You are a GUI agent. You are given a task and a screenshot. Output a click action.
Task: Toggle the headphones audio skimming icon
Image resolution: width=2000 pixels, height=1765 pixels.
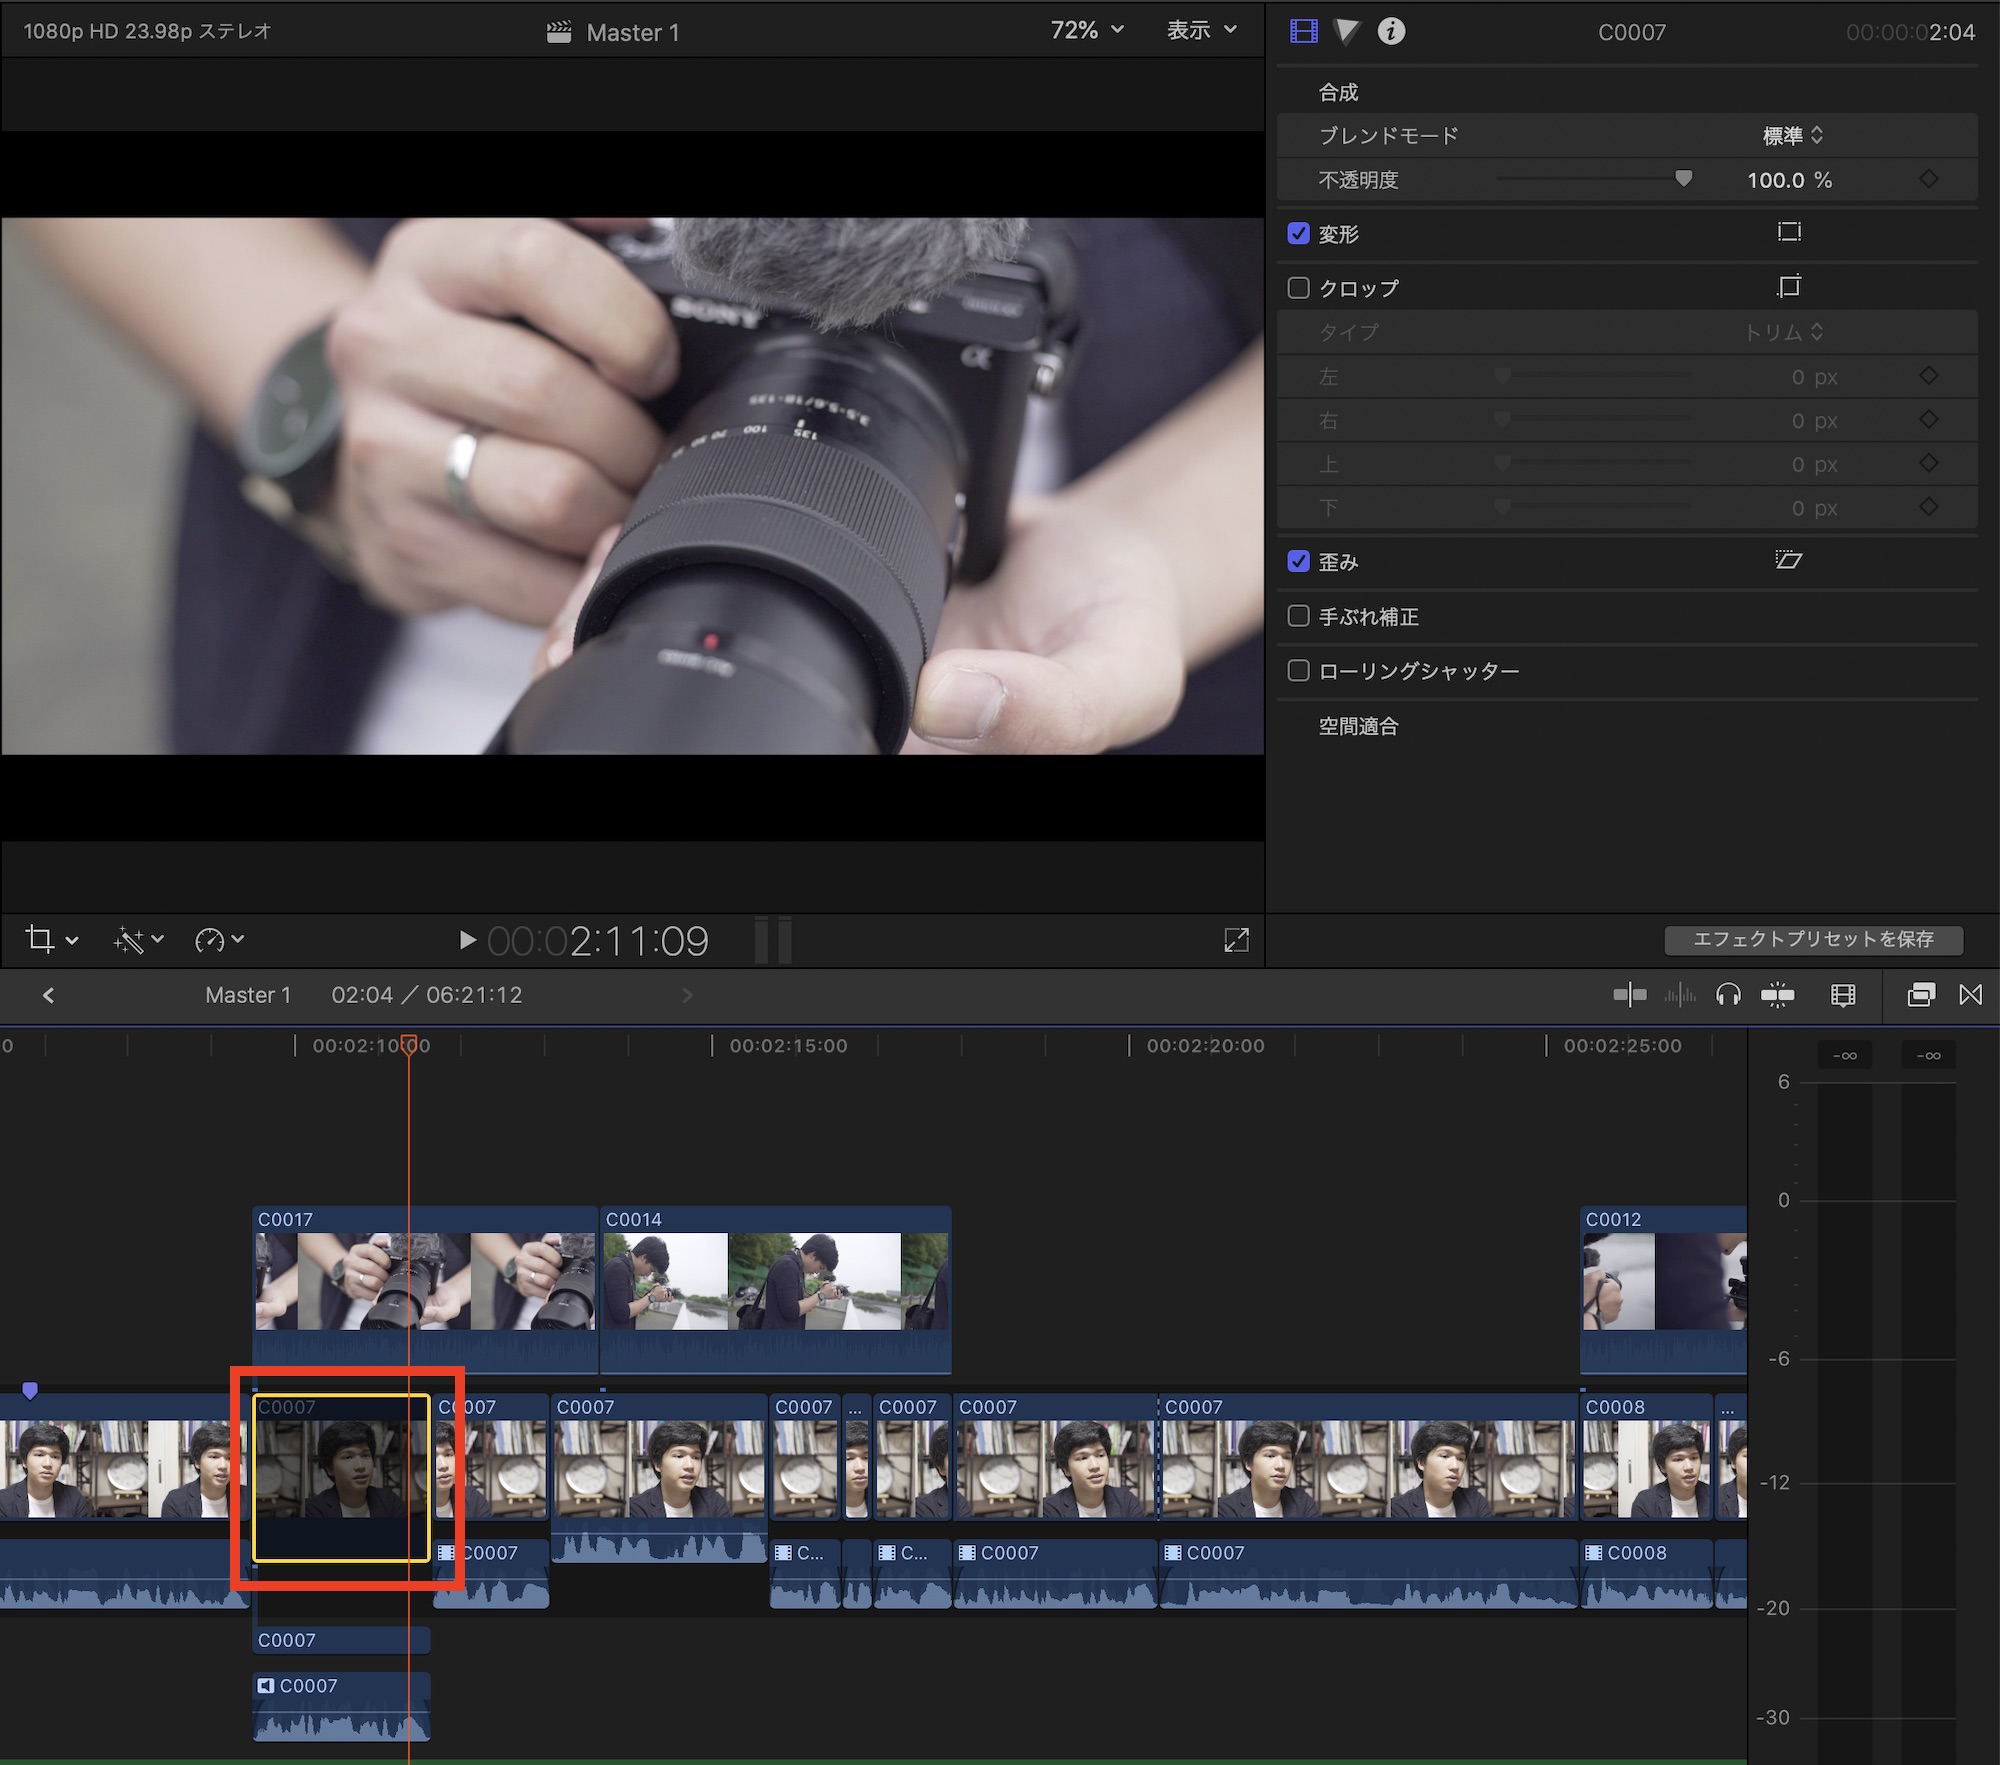pos(1728,995)
